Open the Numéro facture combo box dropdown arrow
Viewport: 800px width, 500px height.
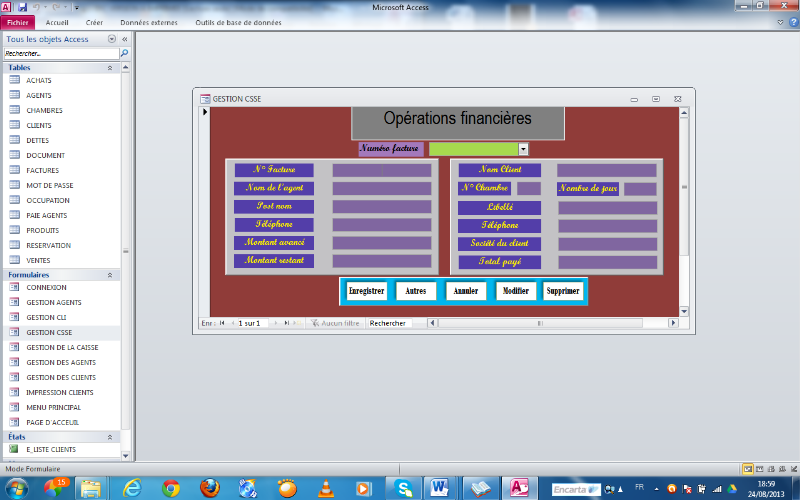(x=523, y=149)
